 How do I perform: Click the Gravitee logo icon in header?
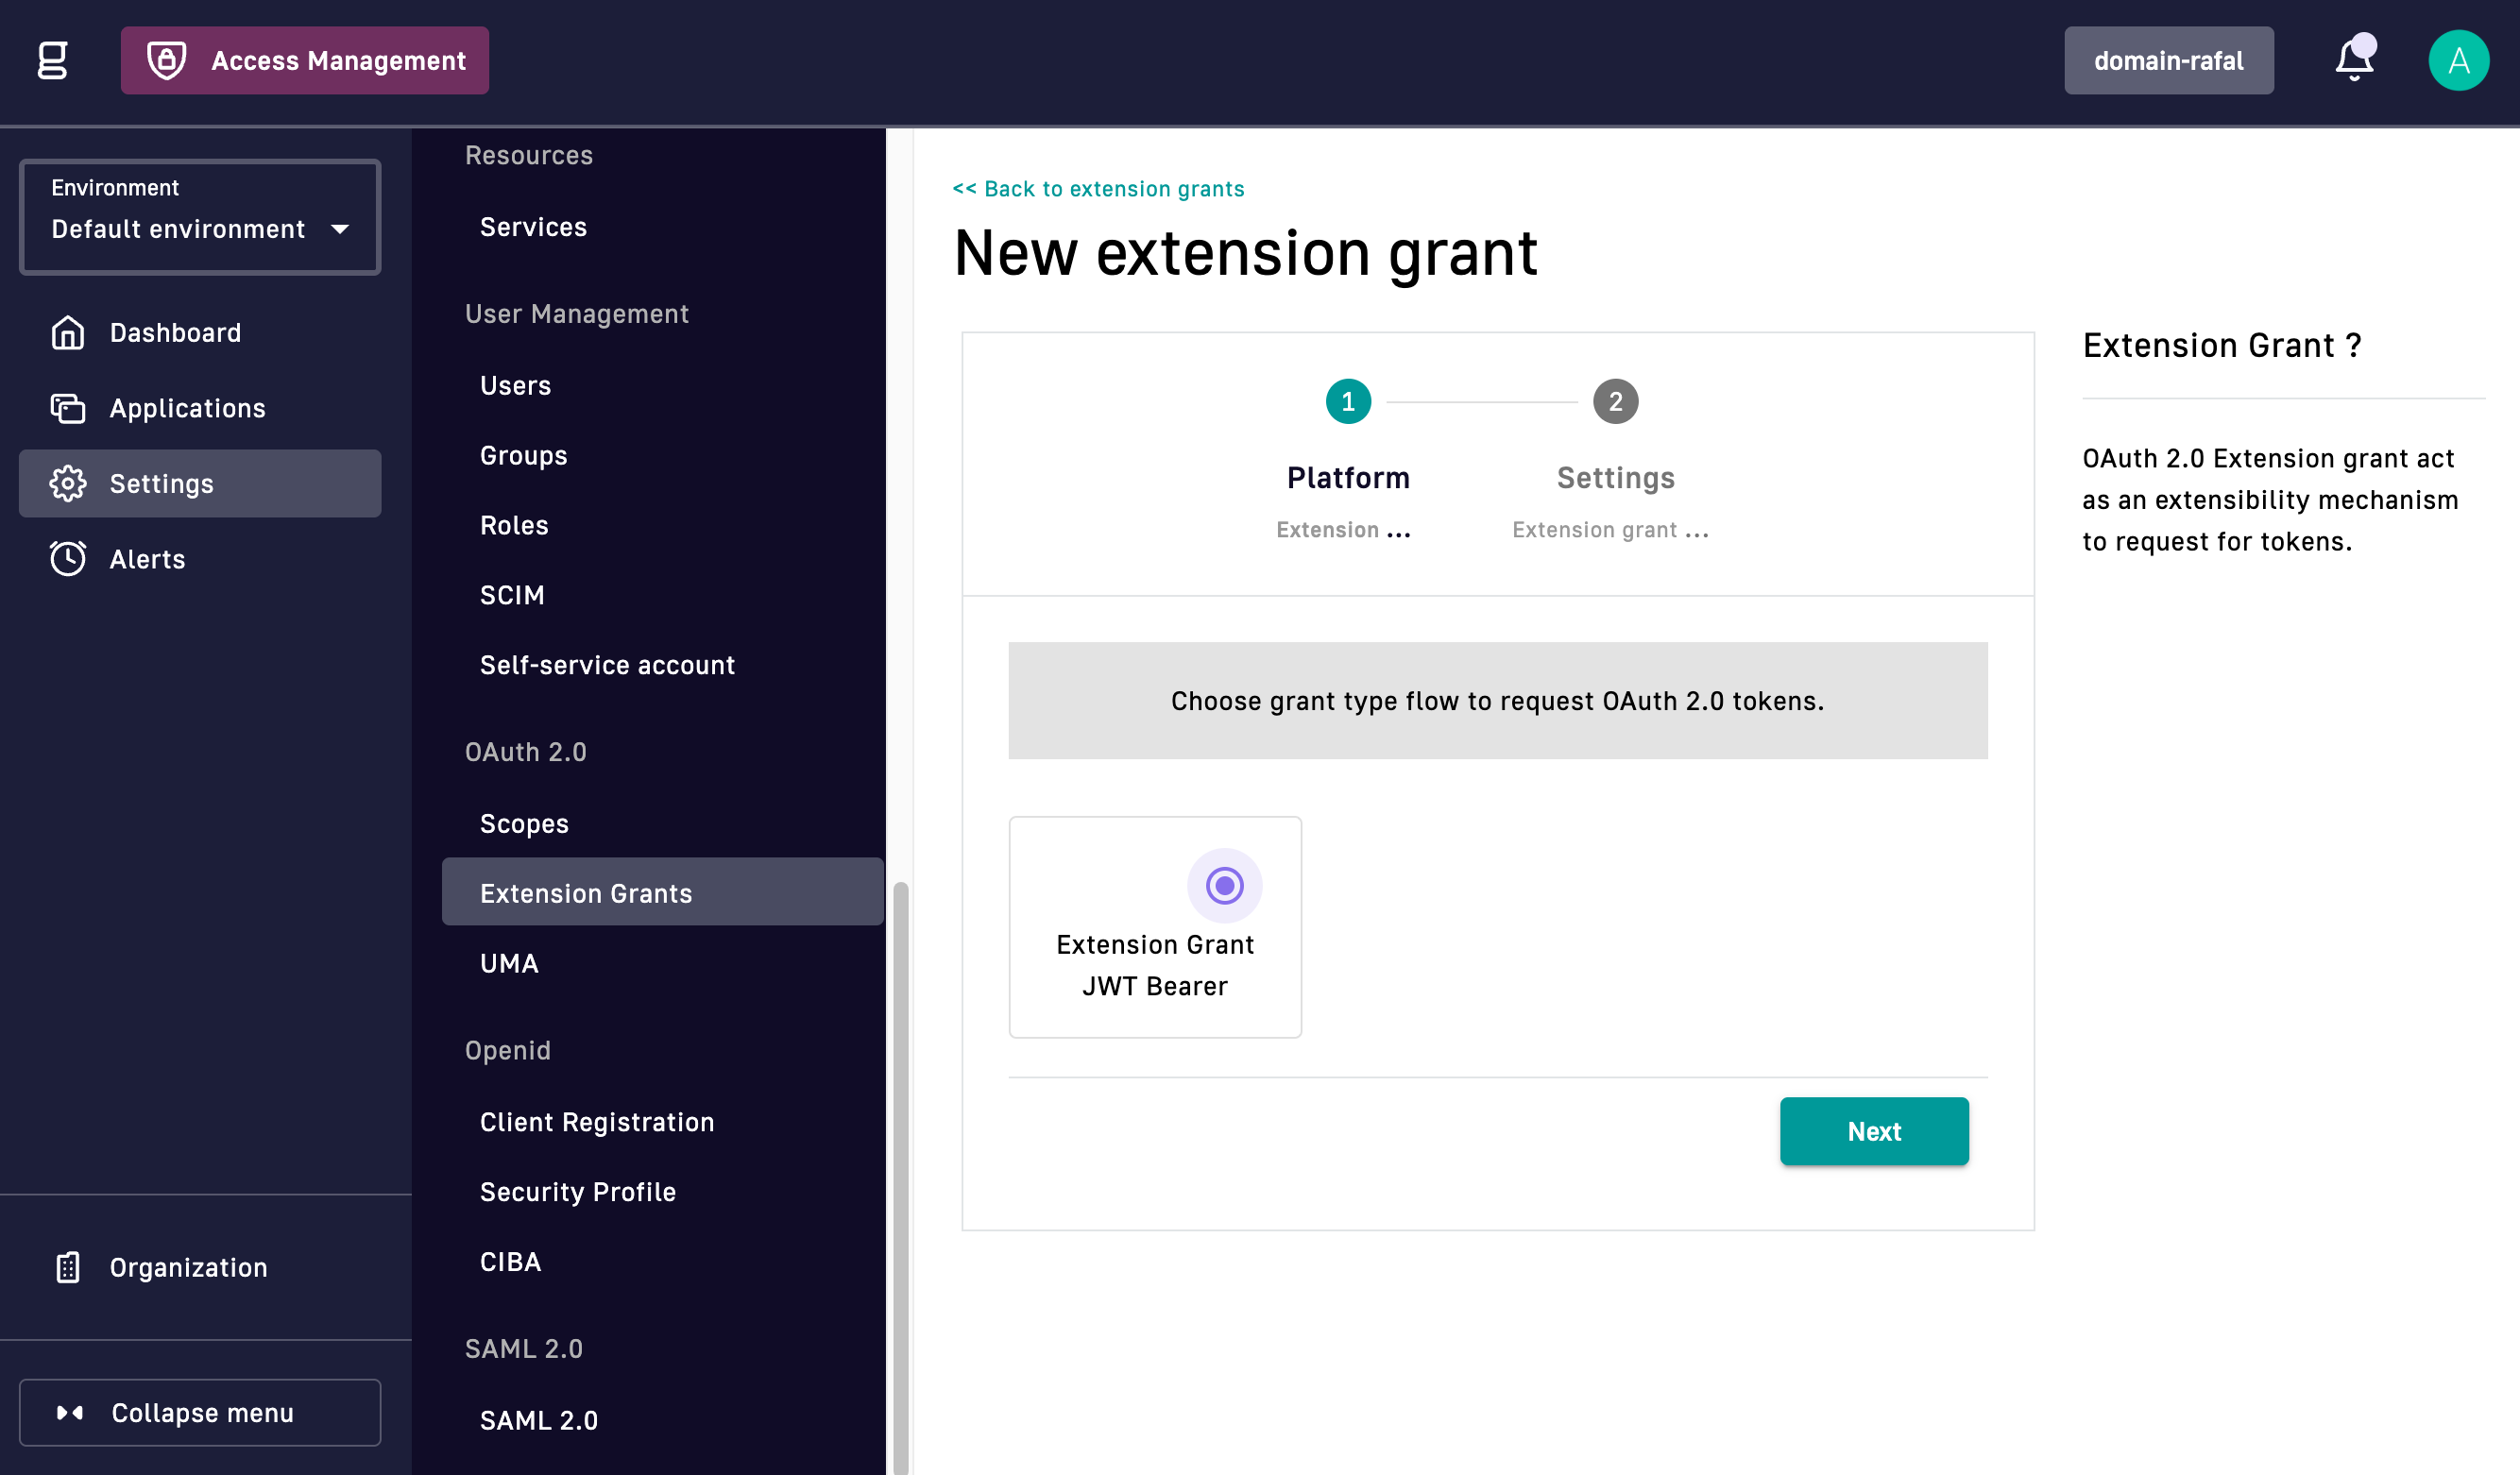[x=52, y=60]
